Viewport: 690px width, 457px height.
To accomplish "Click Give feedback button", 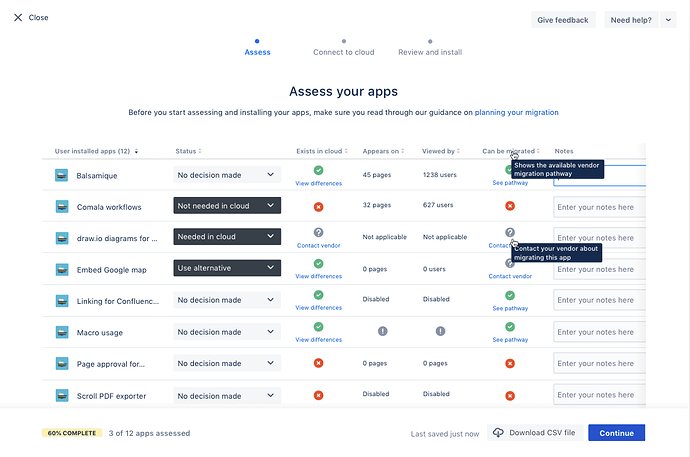I will [x=564, y=20].
